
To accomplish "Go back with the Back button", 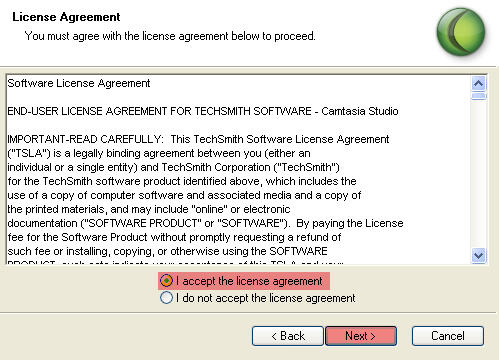I will pos(288,336).
